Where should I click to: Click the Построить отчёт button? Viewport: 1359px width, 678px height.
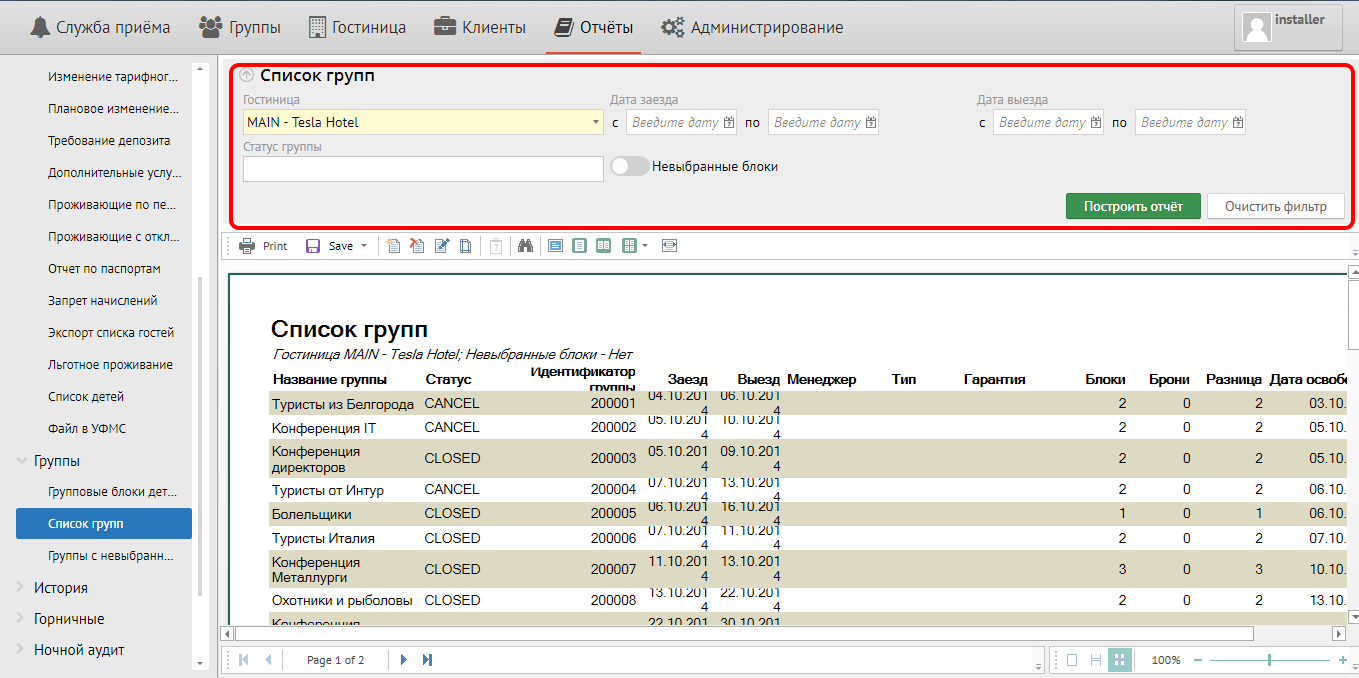tap(1133, 207)
